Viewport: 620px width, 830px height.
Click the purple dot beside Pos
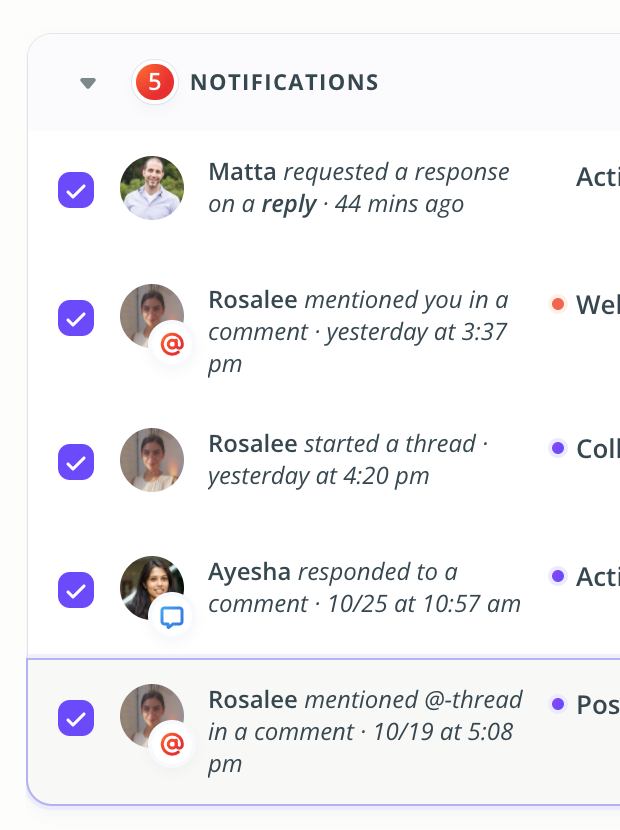point(558,704)
